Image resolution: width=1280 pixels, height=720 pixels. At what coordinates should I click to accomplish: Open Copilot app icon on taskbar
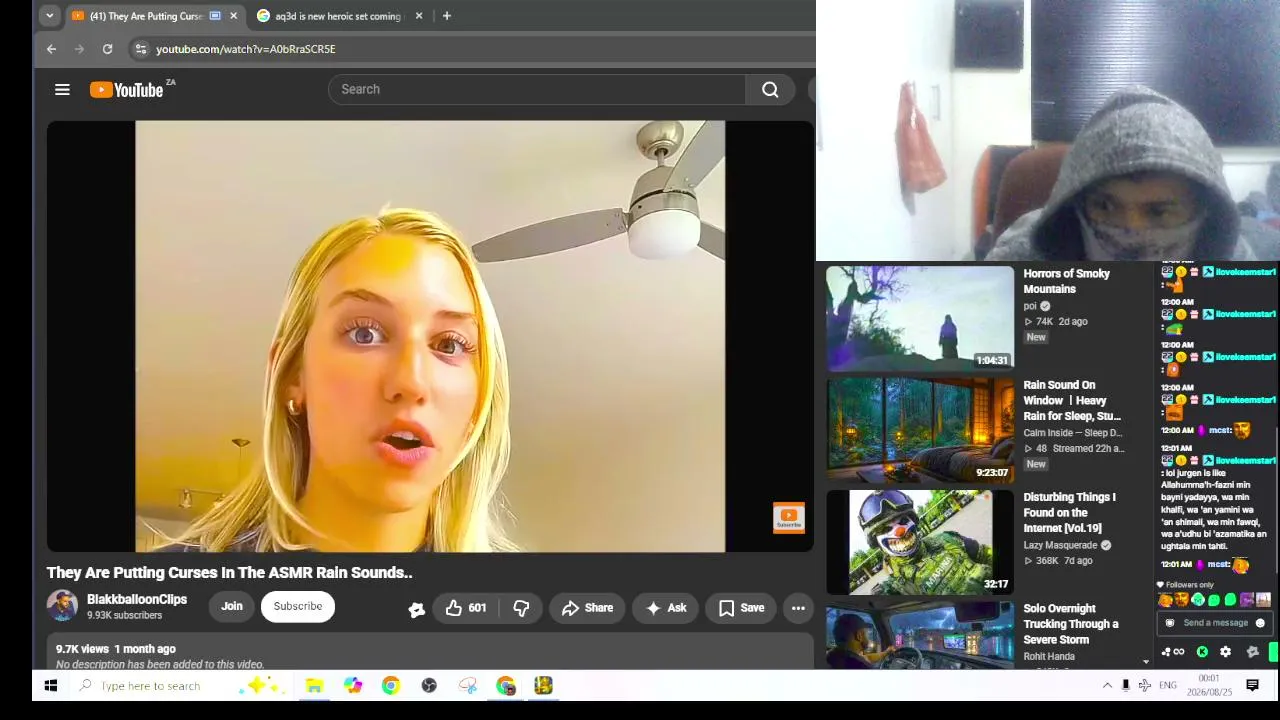pyautogui.click(x=352, y=686)
